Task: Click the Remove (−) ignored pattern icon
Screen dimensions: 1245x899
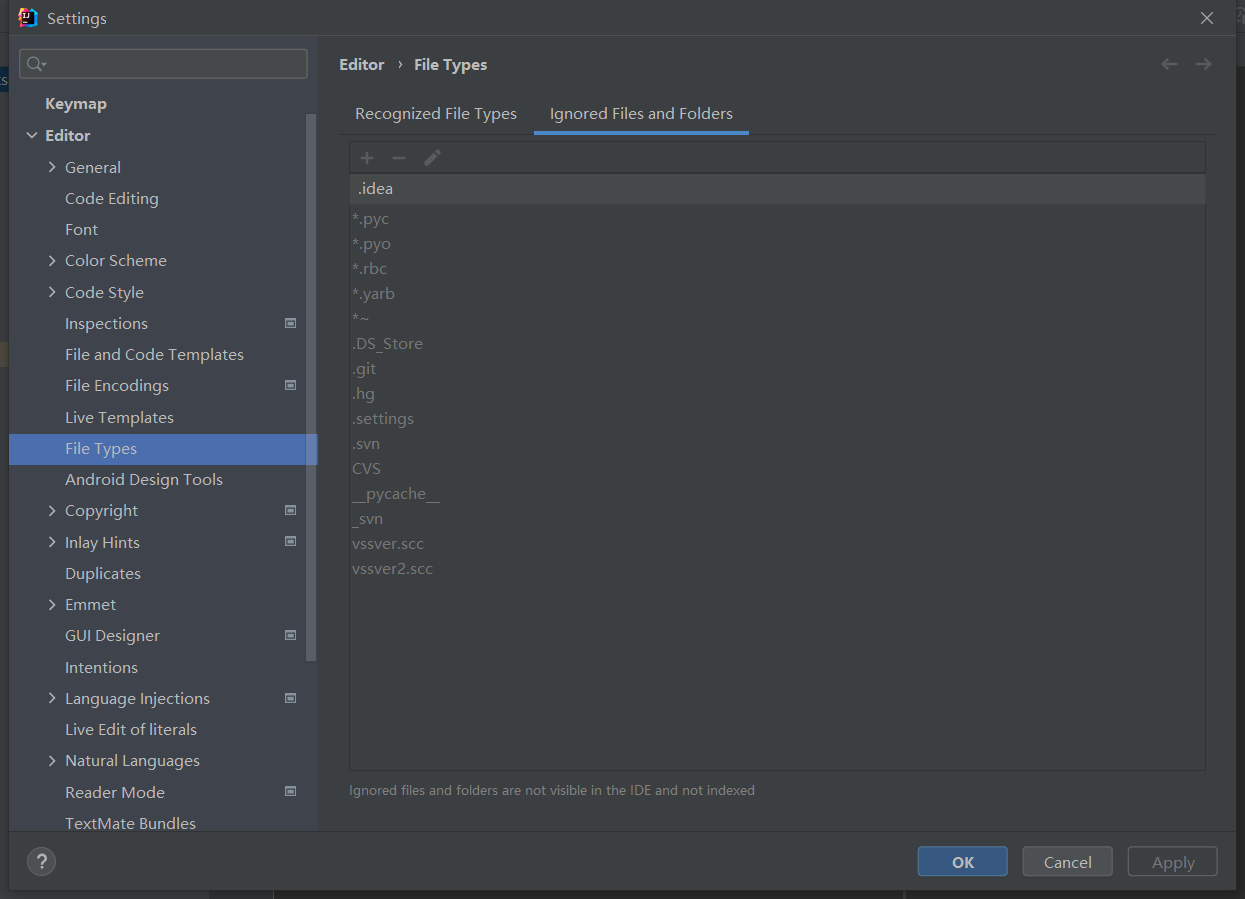Action: click(399, 158)
